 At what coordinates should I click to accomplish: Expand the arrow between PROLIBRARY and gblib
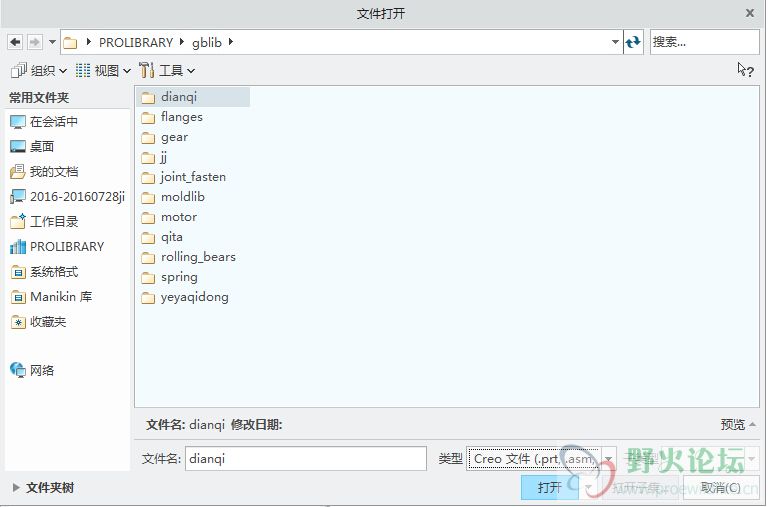(182, 42)
